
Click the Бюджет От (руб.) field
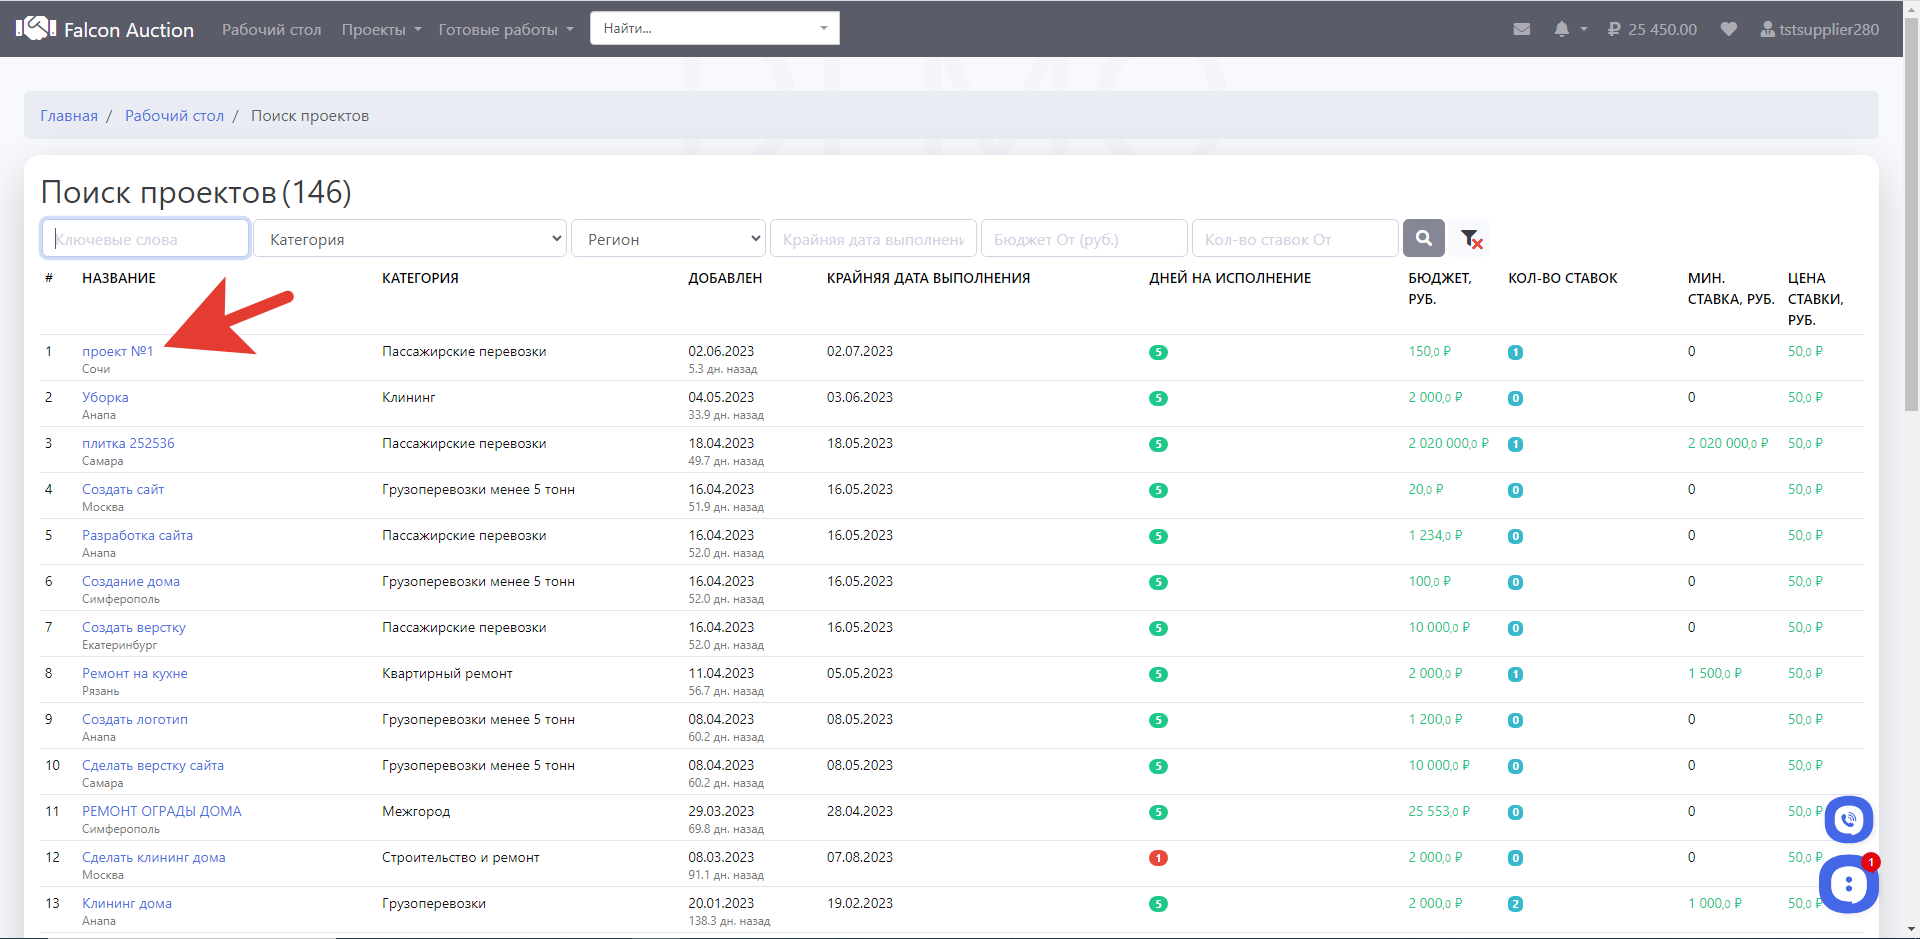coord(1084,239)
